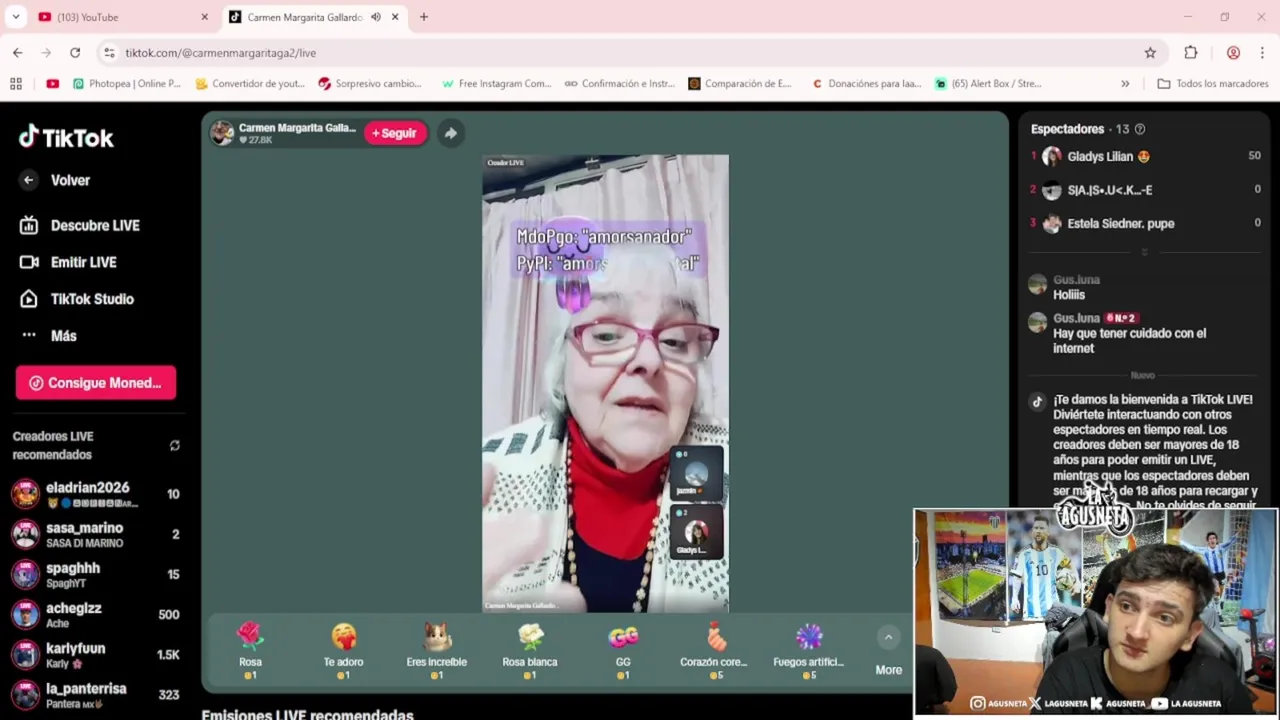1280x720 pixels.
Task: Refresh recommended LIVE creators list
Action: coord(175,446)
